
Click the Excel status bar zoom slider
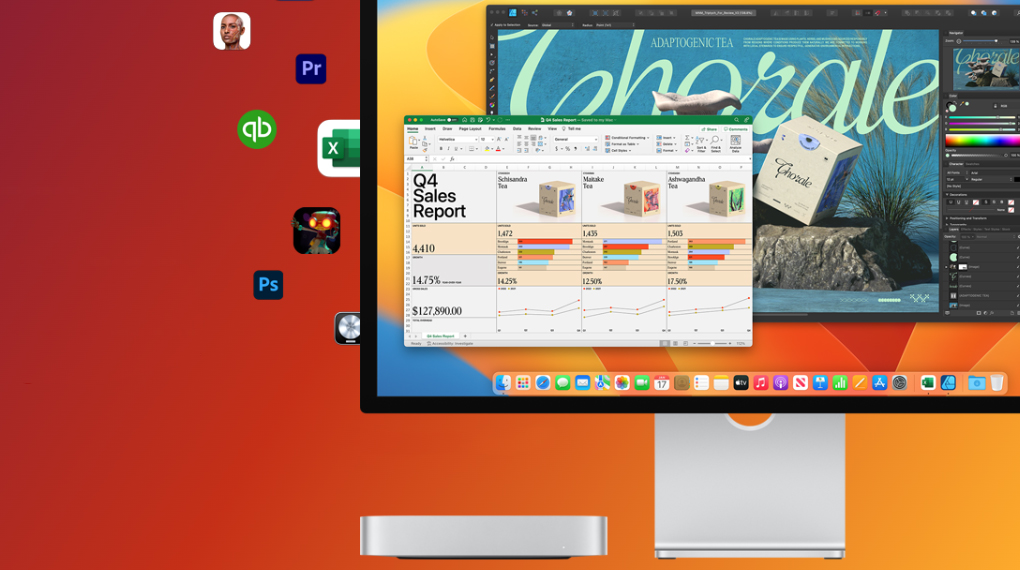(712, 344)
